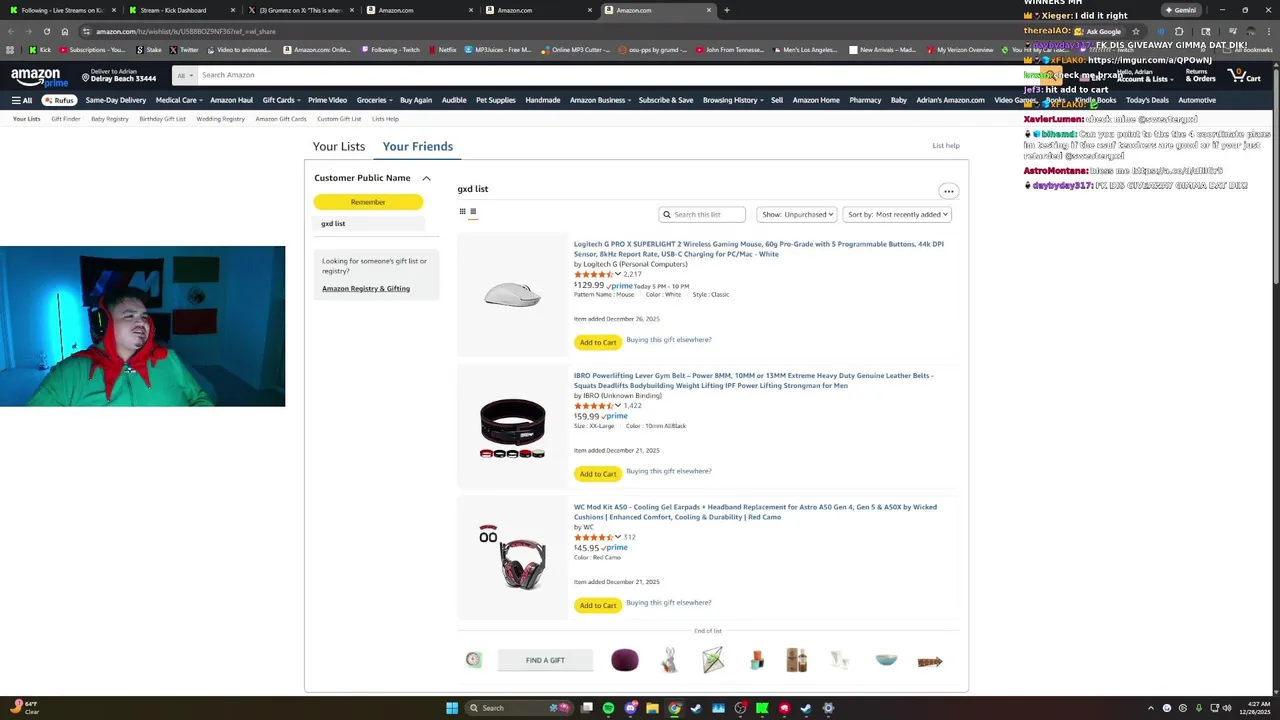Screen dimensions: 1280x720
Task: Open the Amazon Prime home logo
Action: 40,76
